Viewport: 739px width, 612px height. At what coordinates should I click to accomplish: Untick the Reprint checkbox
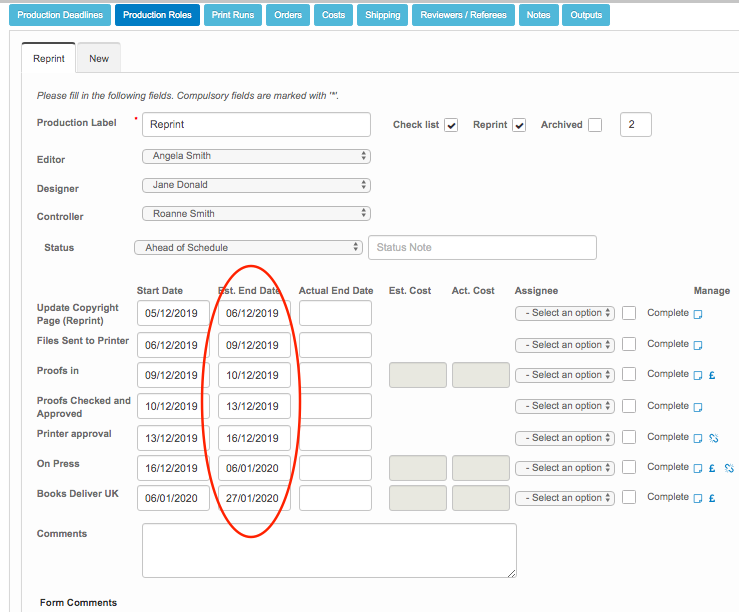(519, 125)
